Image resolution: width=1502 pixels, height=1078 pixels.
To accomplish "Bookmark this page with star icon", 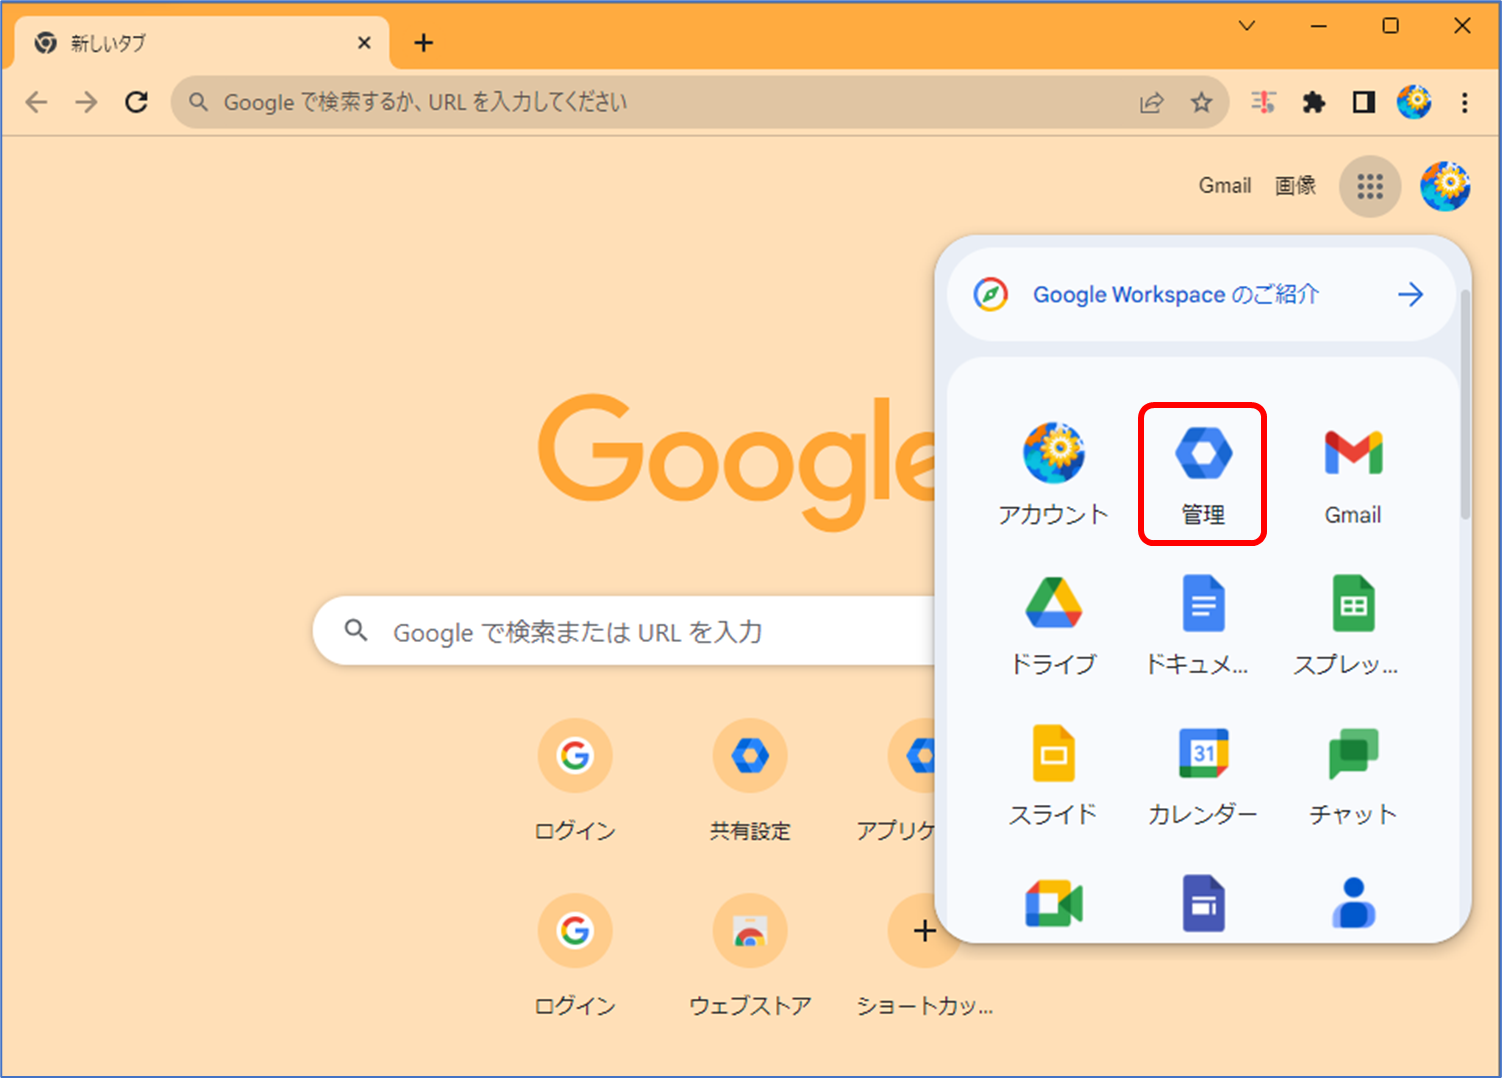I will click(1202, 102).
